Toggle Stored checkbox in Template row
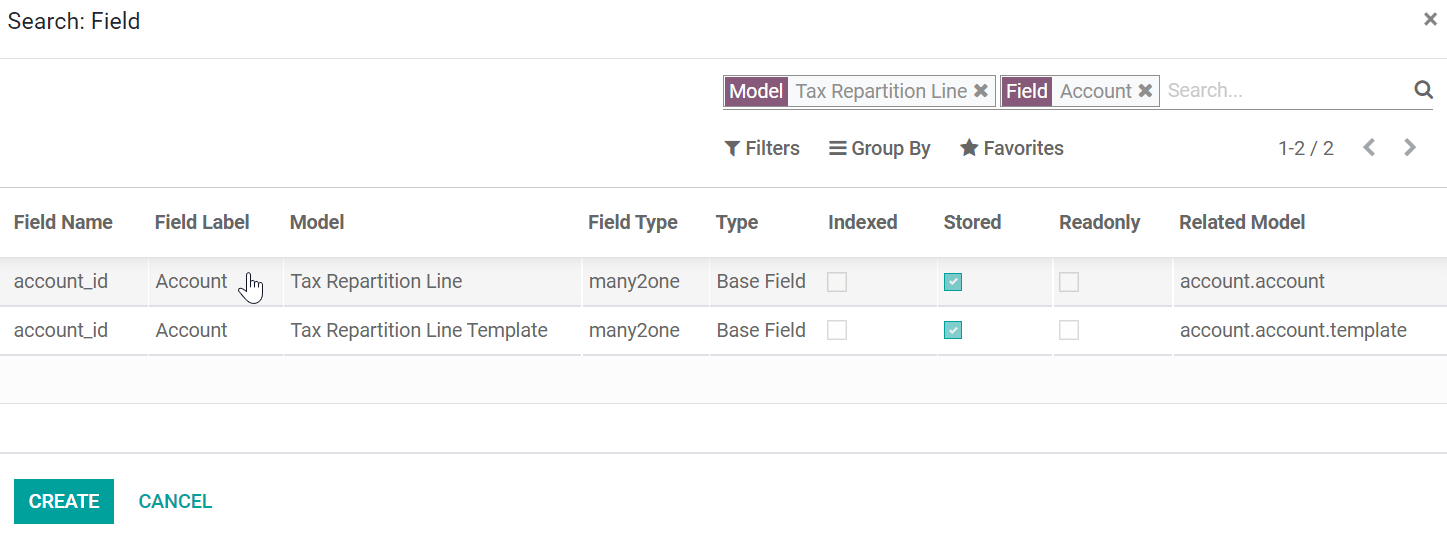Viewport: 1447px width, 535px height. (x=953, y=330)
